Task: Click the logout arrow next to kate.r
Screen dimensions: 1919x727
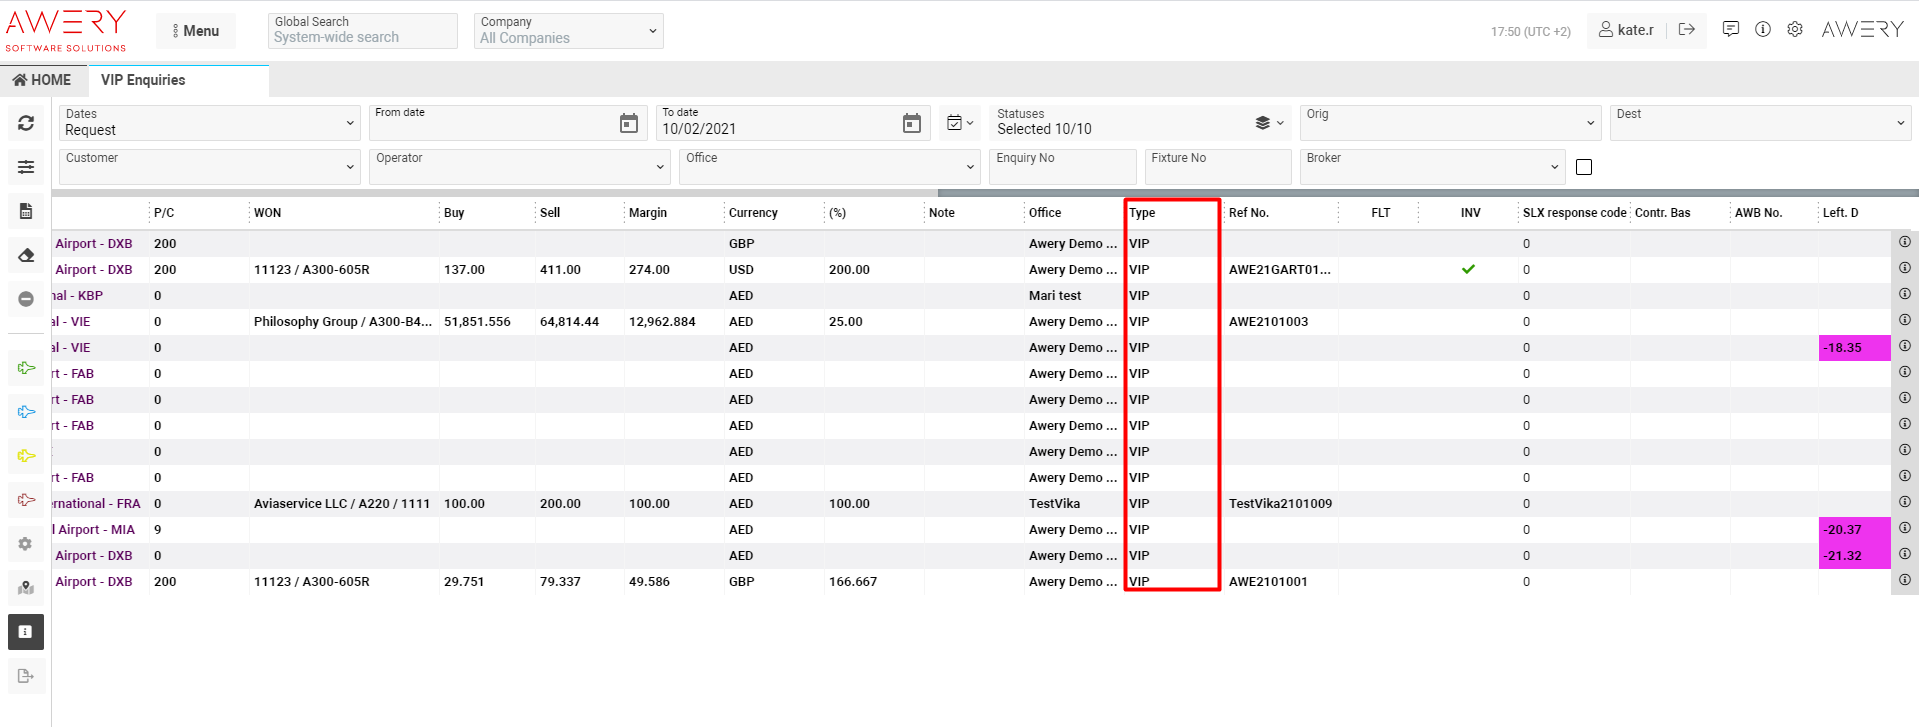Action: (1686, 30)
